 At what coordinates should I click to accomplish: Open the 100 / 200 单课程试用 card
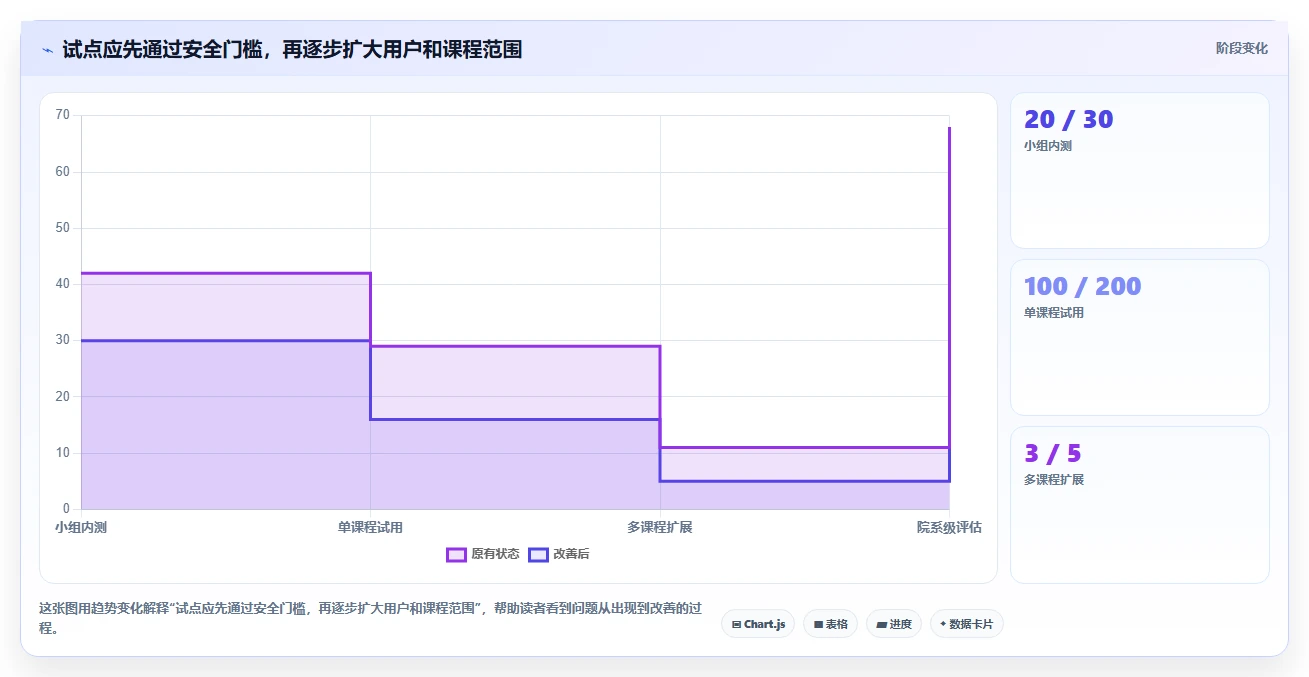1140,337
